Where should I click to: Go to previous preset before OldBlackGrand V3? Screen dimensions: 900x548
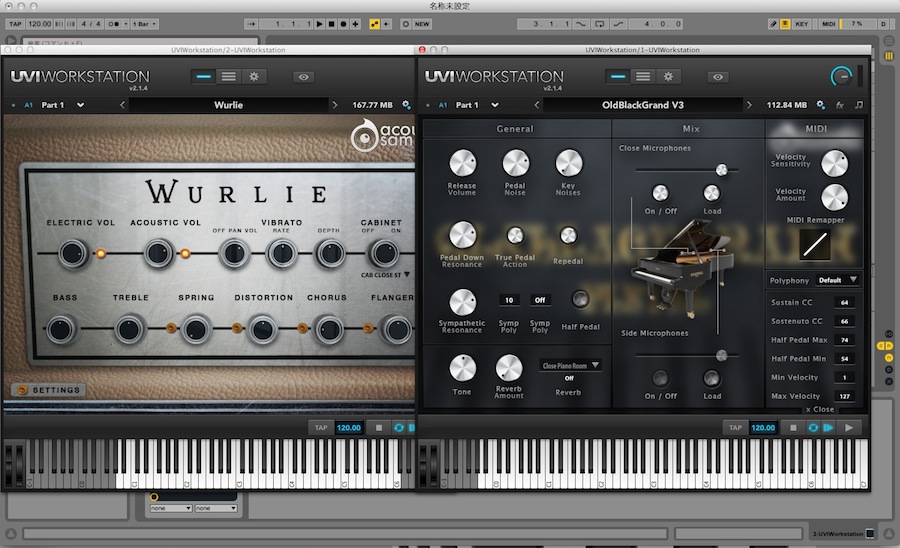[537, 105]
